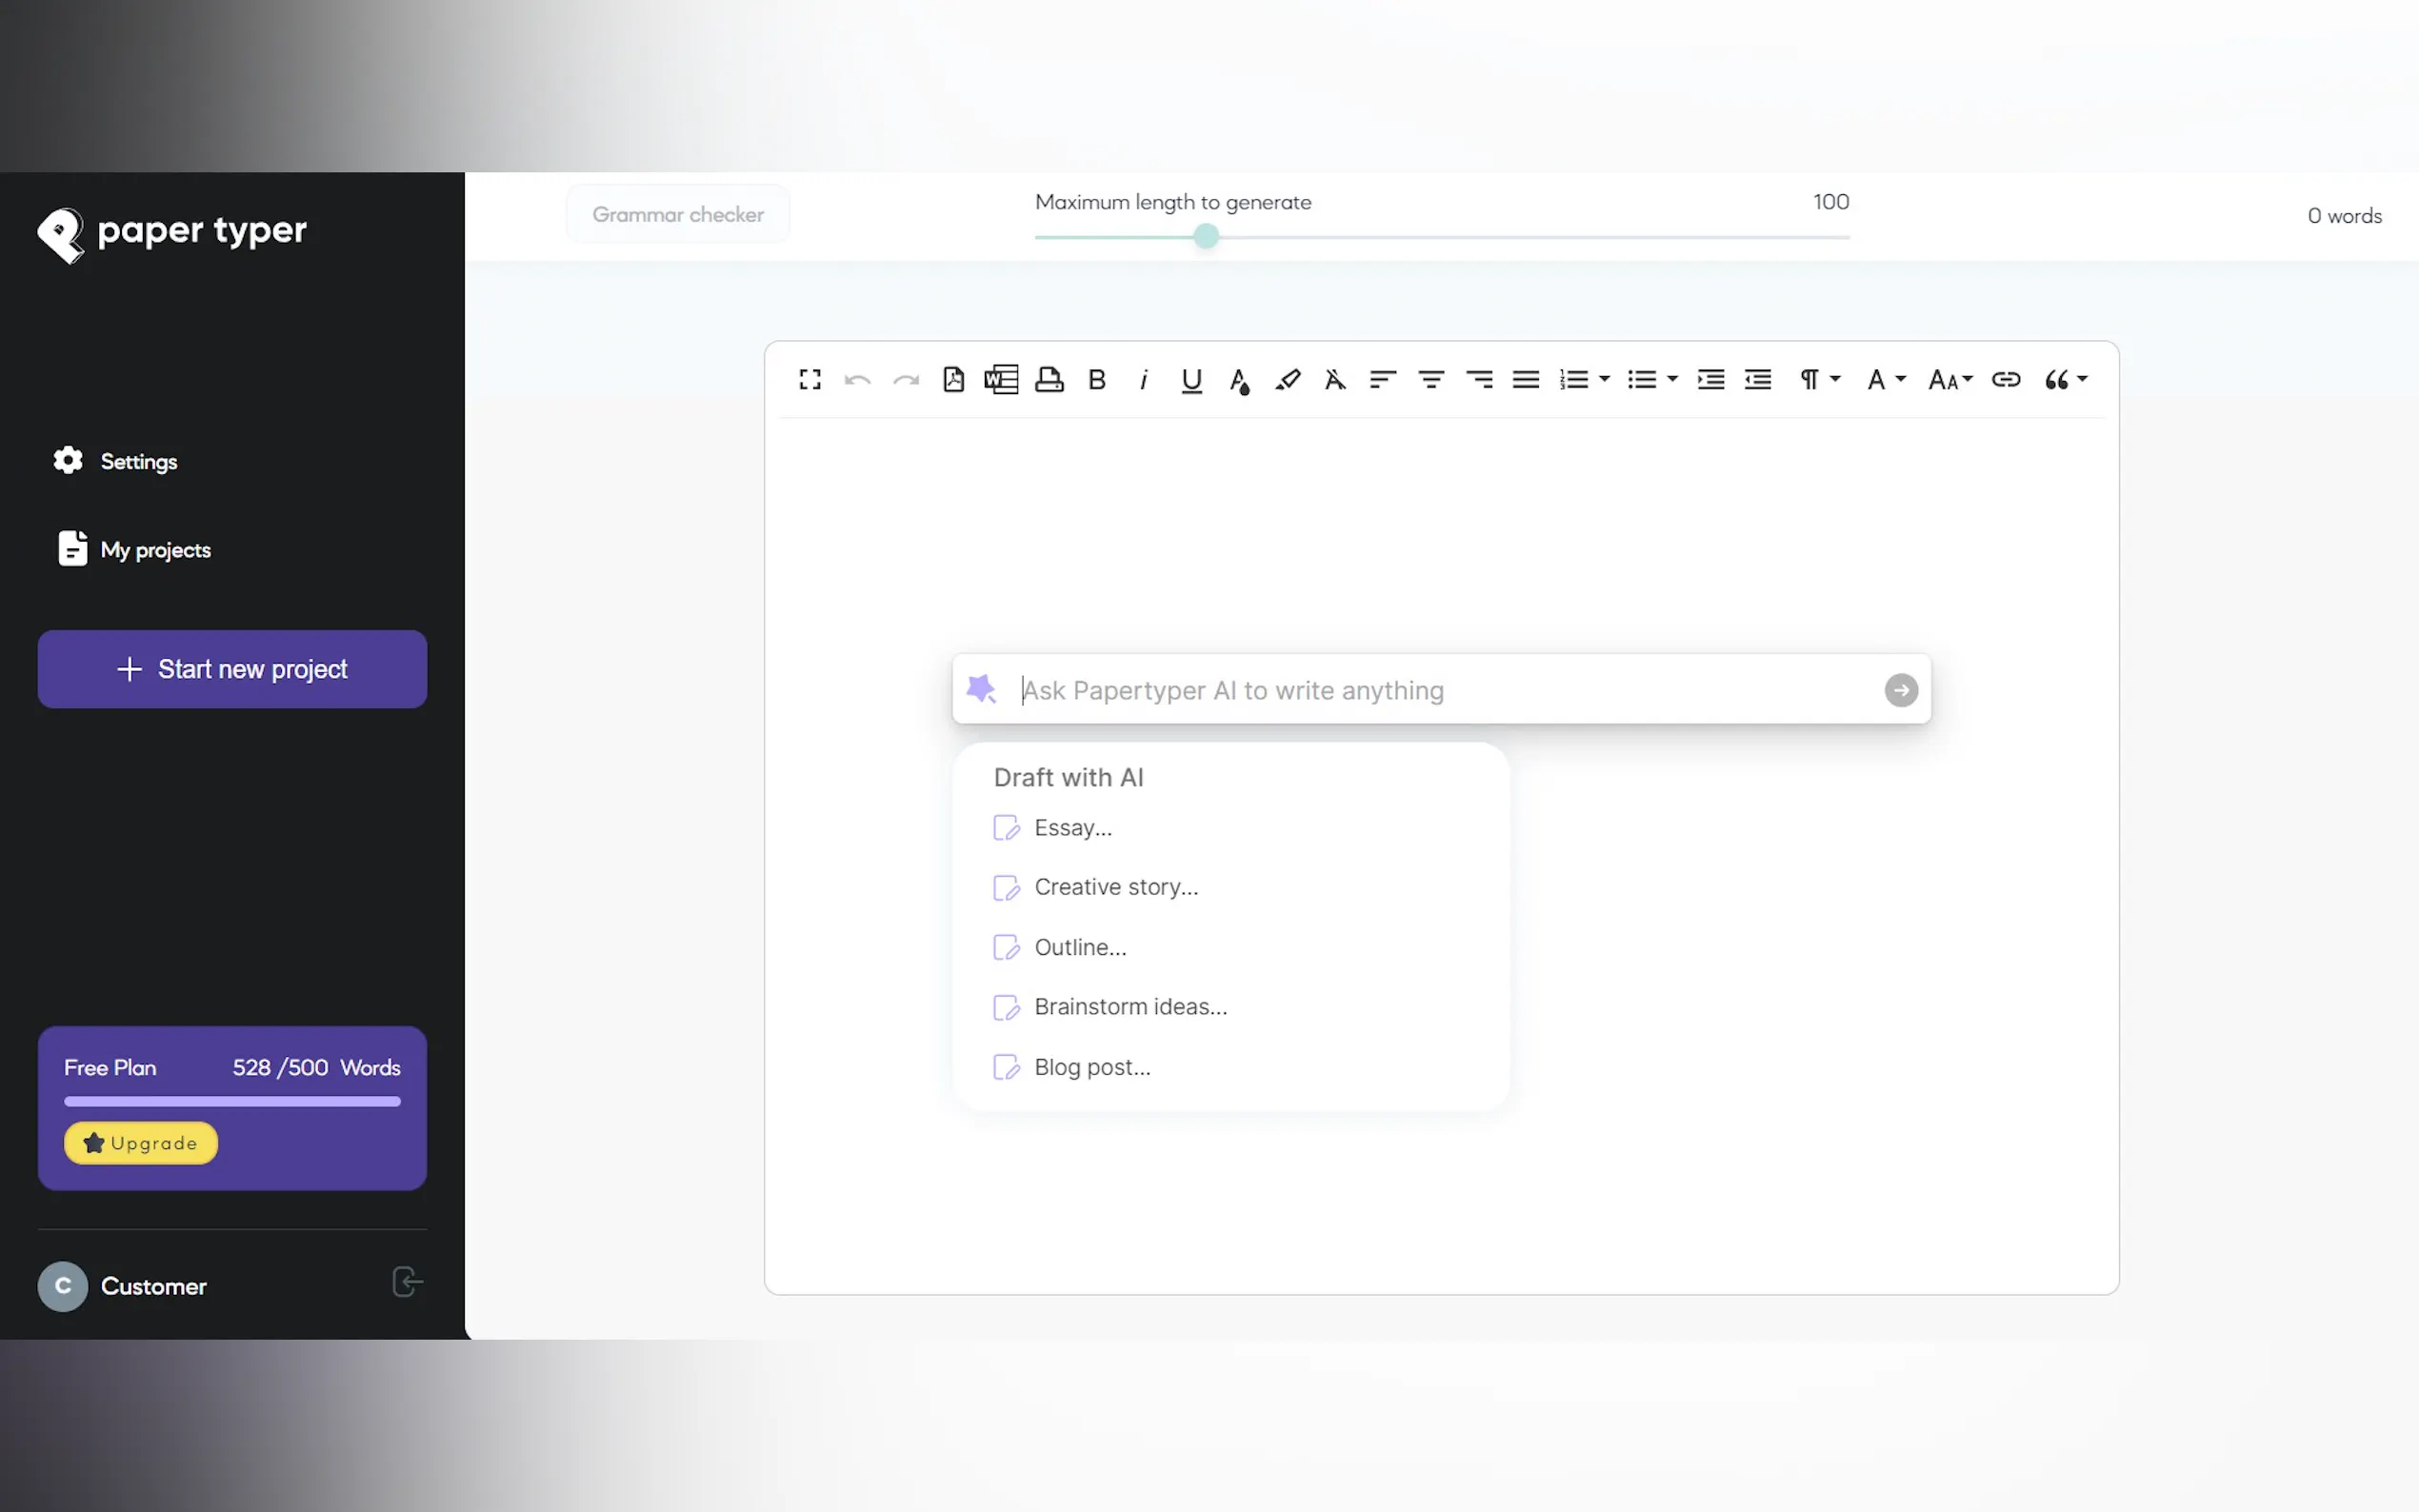Click the fullscreen editor icon
The height and width of the screenshot is (1512, 2419).
coord(809,379)
